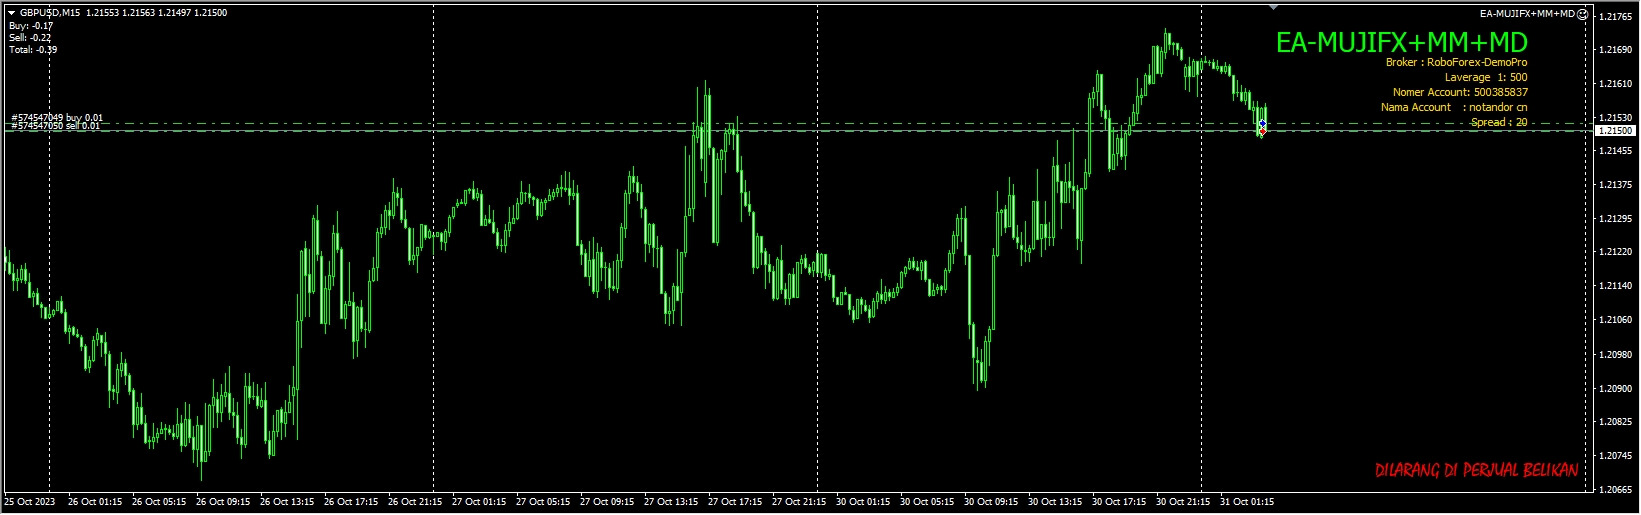Click the 1.20980 value on price scale
The height and width of the screenshot is (515, 1641).
click(x=1616, y=354)
